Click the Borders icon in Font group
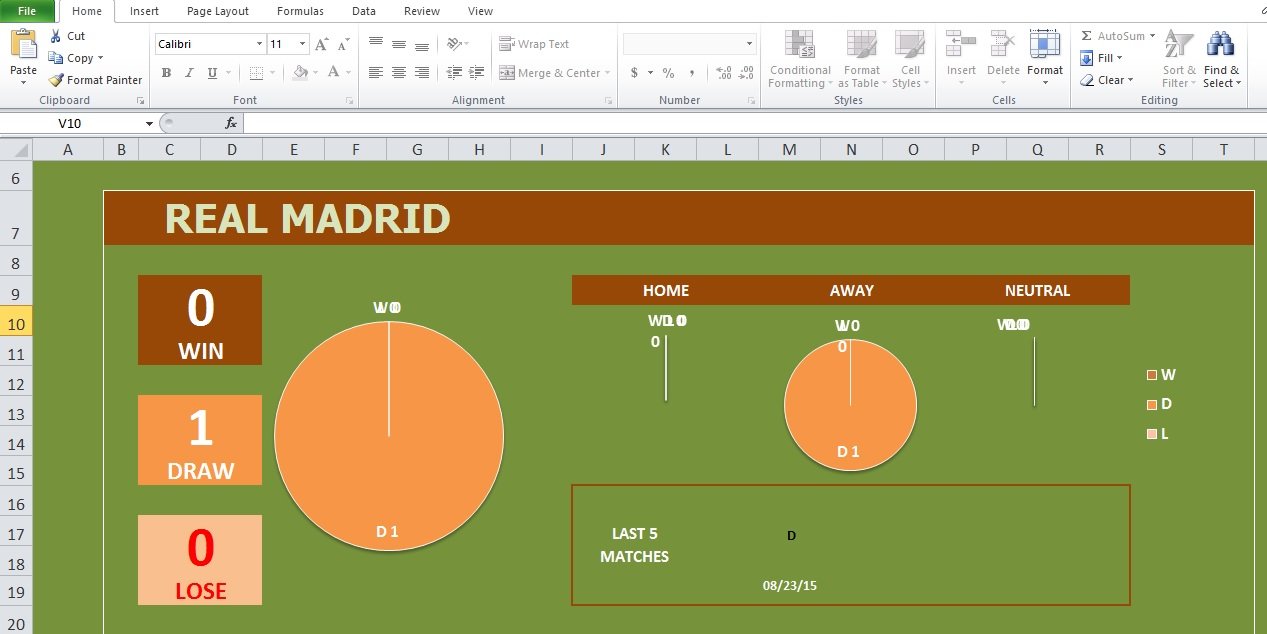Image resolution: width=1267 pixels, height=634 pixels. coord(256,73)
